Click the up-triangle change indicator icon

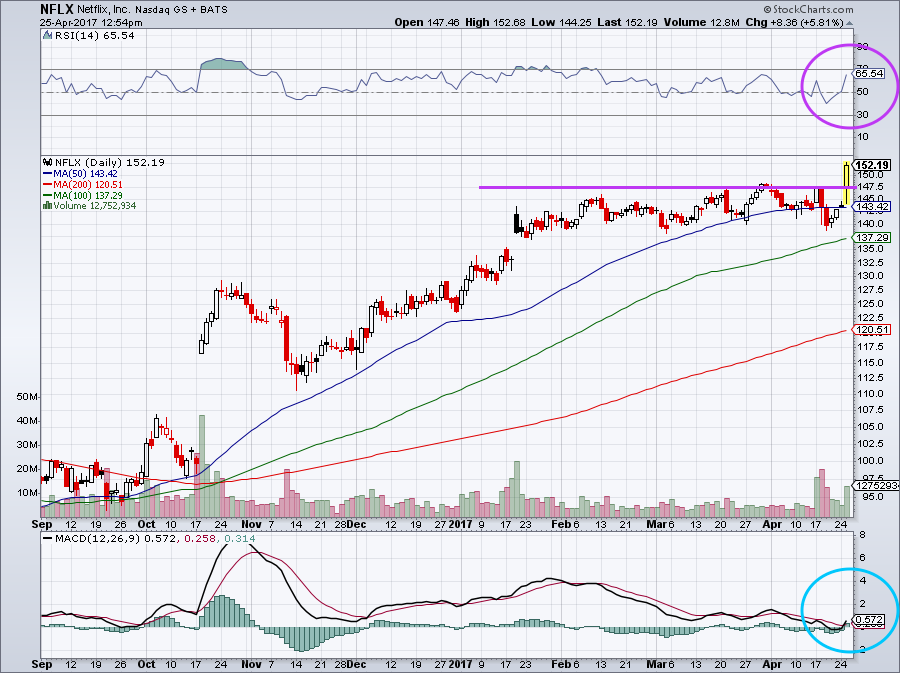[x=850, y=24]
